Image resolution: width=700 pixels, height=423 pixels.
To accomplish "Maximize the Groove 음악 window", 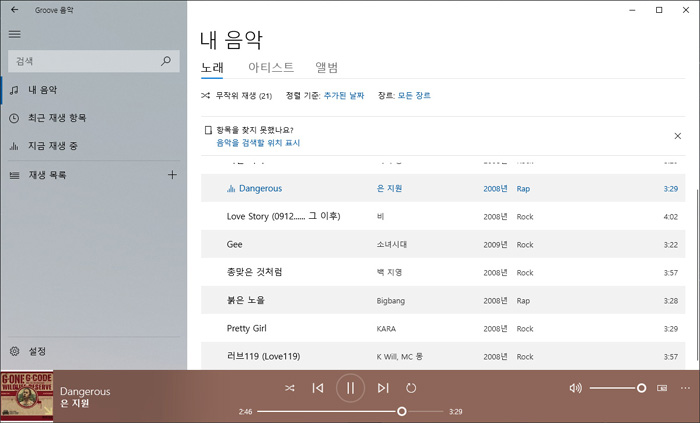I will pos(659,10).
